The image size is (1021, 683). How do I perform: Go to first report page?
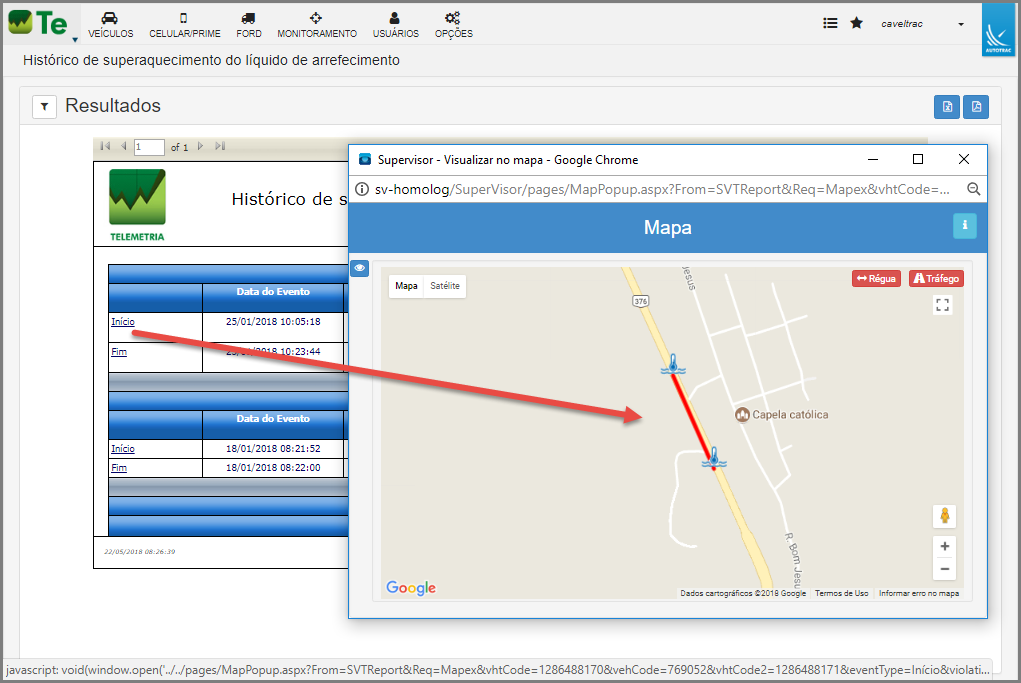pos(105,146)
